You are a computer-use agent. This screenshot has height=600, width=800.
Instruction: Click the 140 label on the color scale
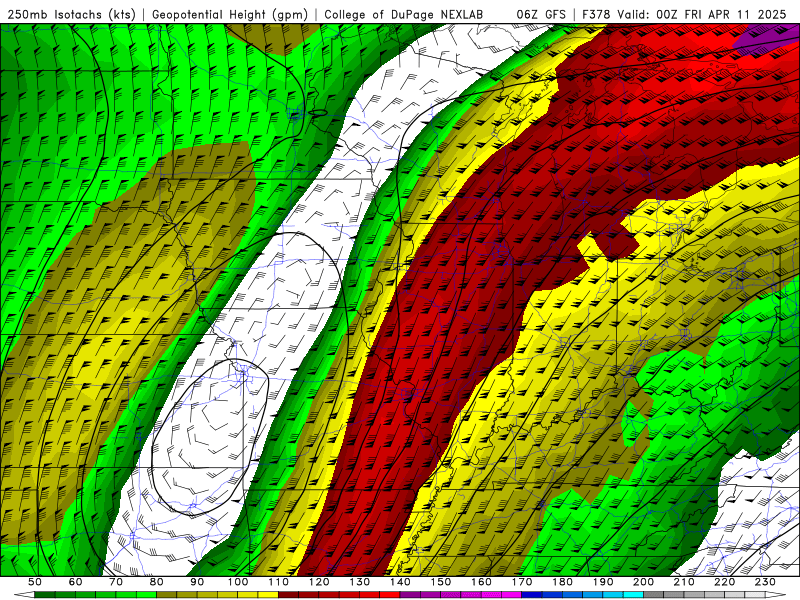tap(400, 582)
